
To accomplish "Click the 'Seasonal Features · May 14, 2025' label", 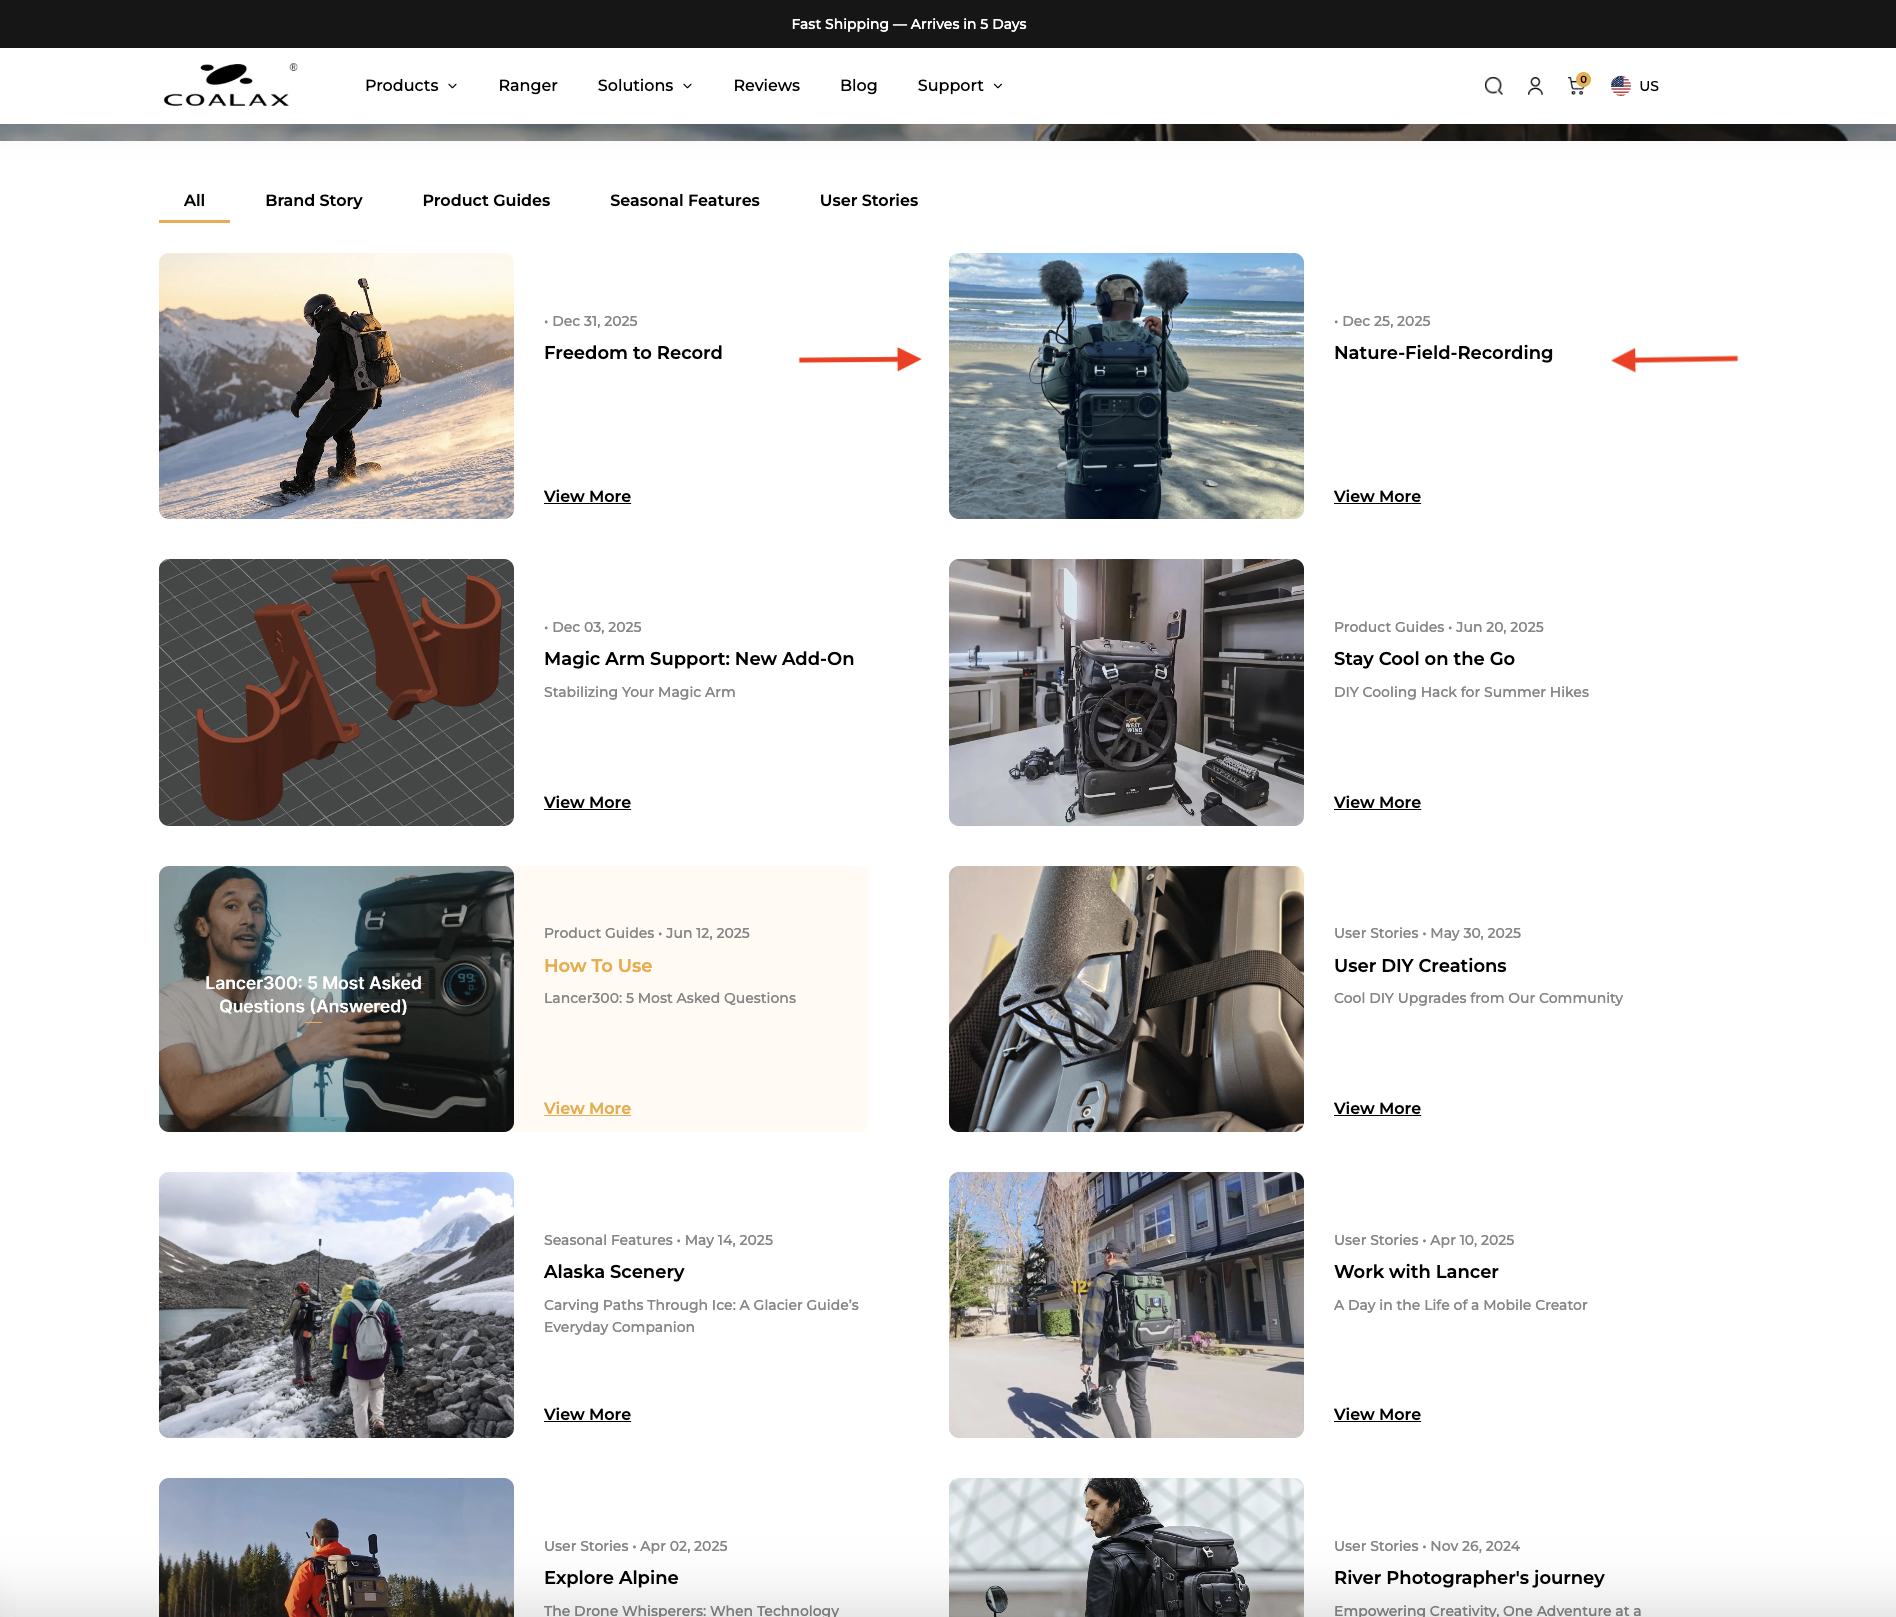I will (658, 1240).
